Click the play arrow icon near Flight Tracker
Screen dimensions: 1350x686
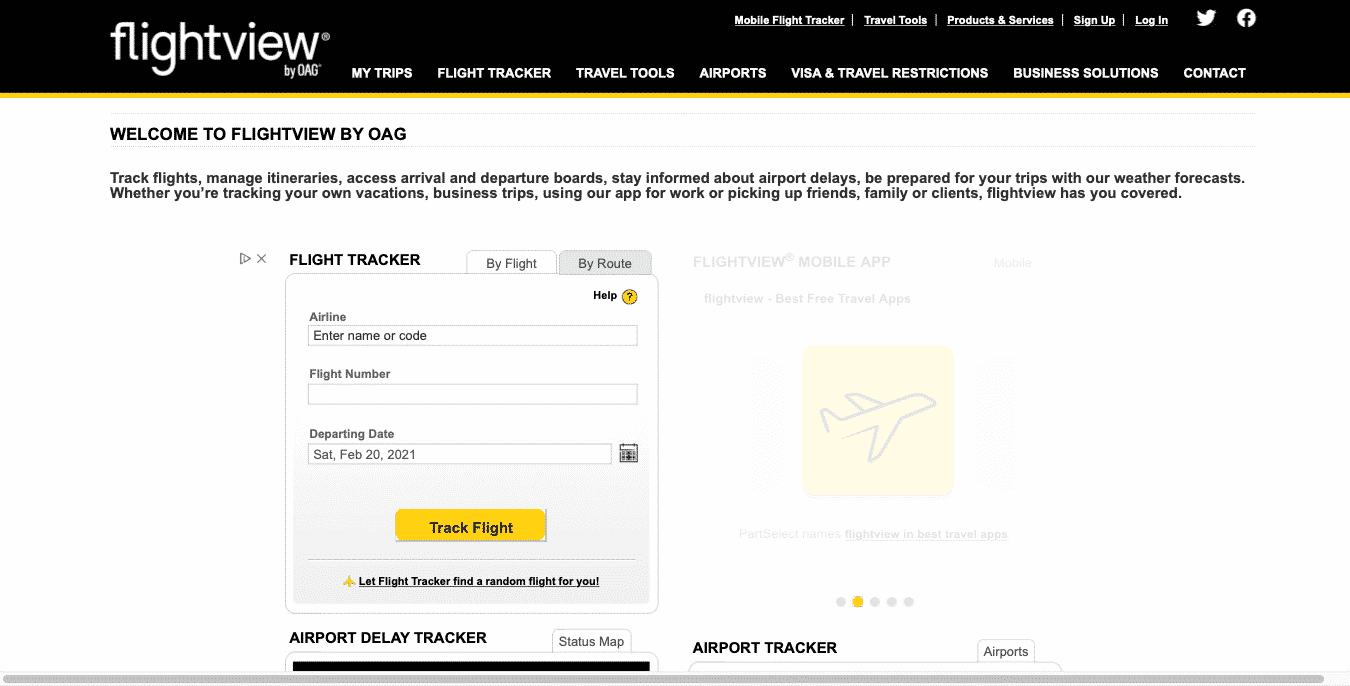click(x=245, y=258)
